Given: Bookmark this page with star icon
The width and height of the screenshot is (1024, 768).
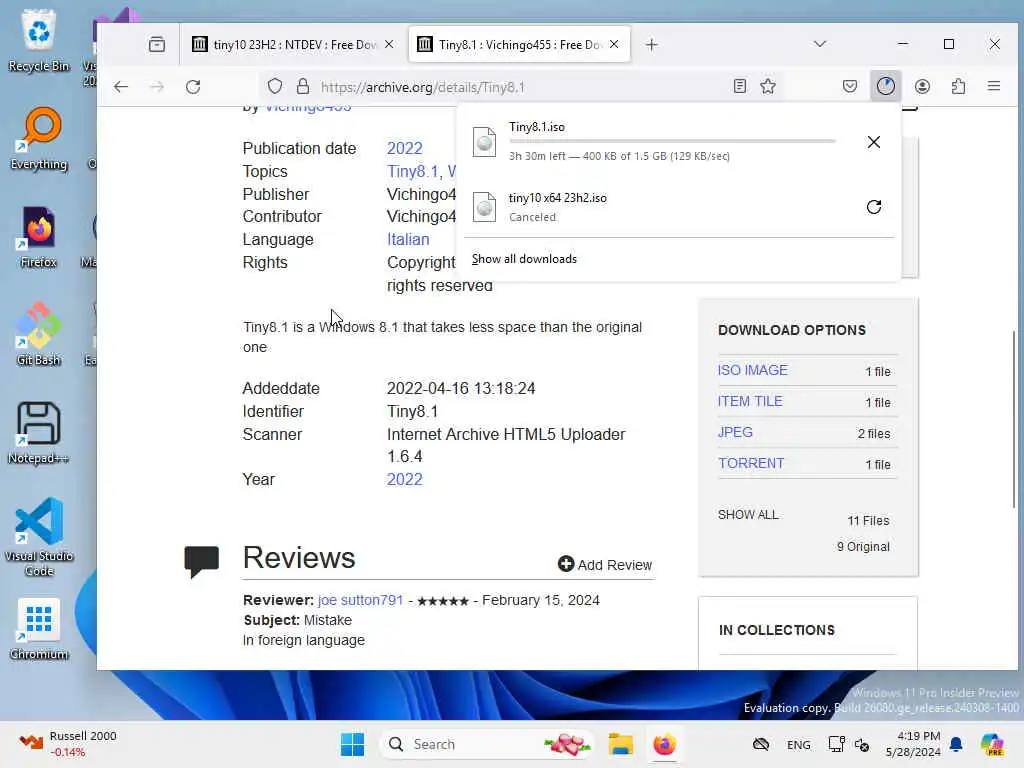Looking at the screenshot, I should click(x=768, y=86).
